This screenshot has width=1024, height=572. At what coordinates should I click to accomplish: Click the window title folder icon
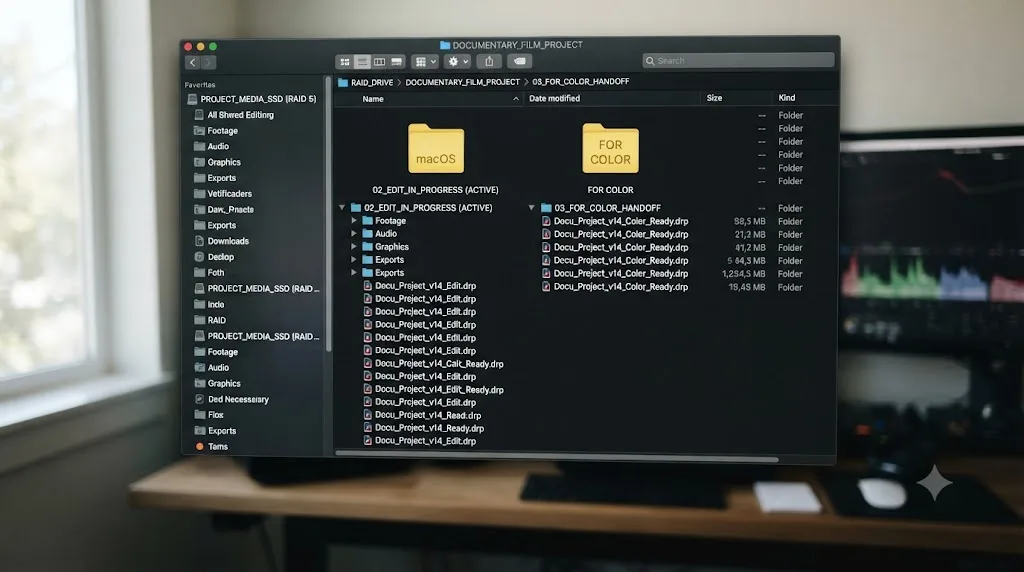tap(445, 45)
